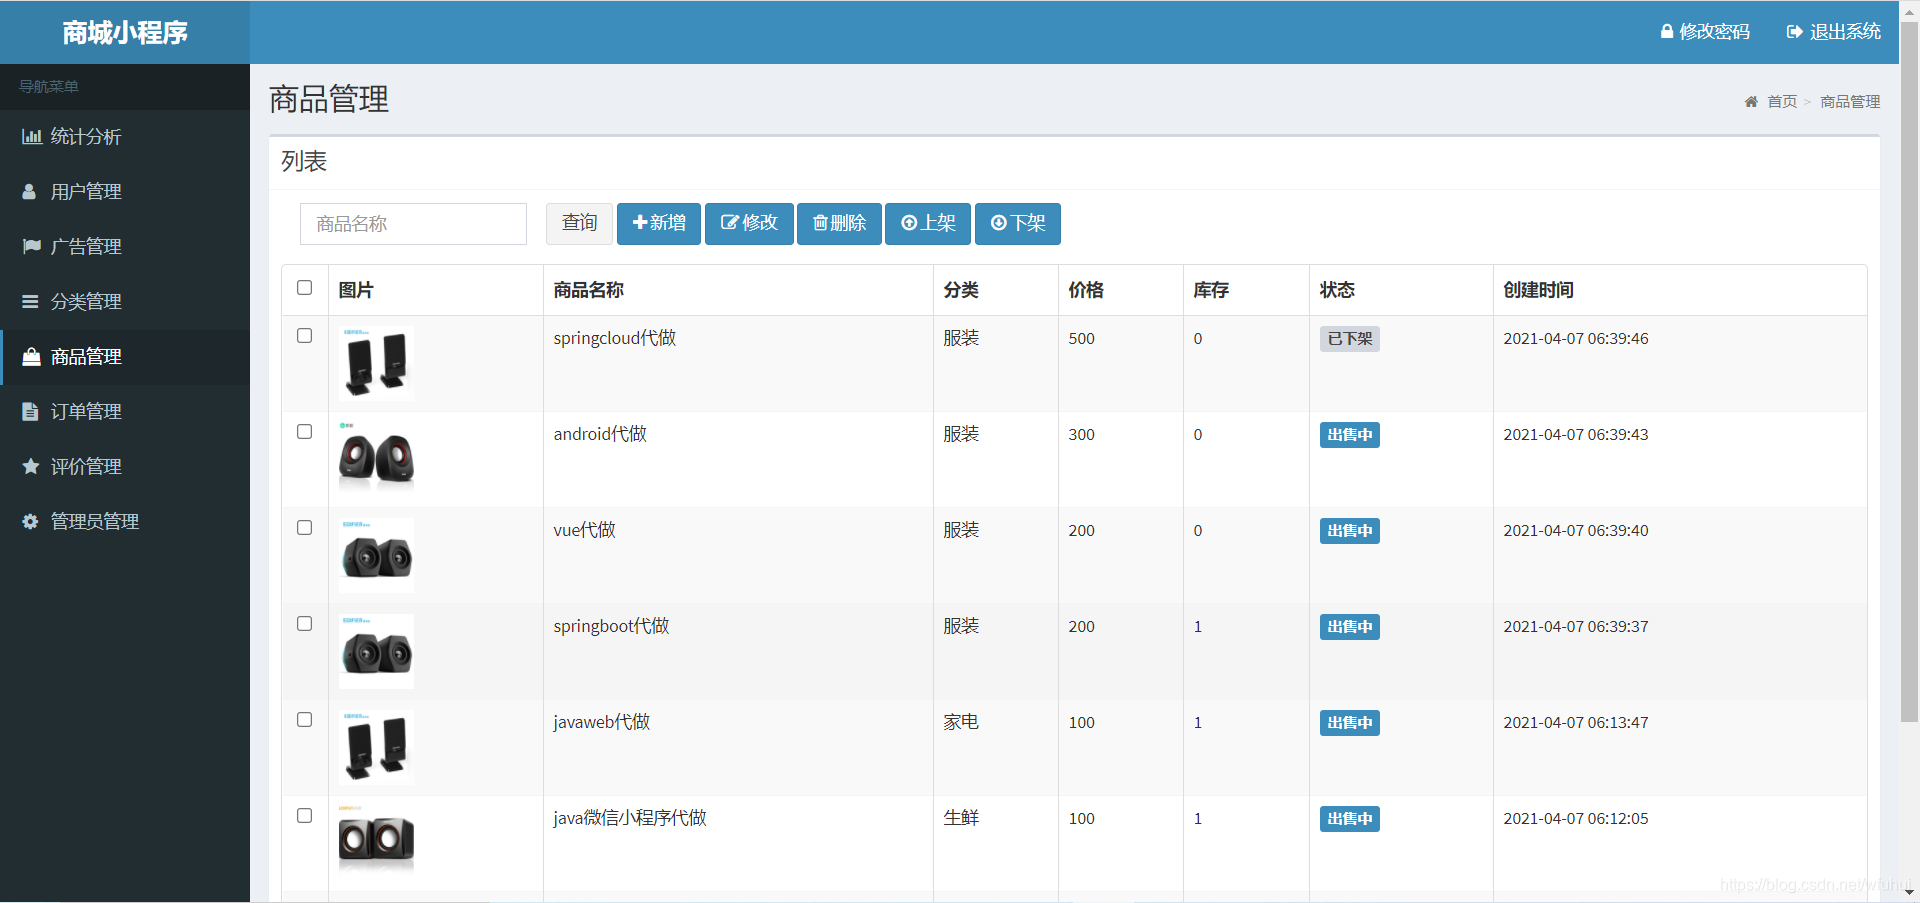Open the springcloud代做 product thumbnail
The height and width of the screenshot is (903, 1920).
tap(376, 363)
